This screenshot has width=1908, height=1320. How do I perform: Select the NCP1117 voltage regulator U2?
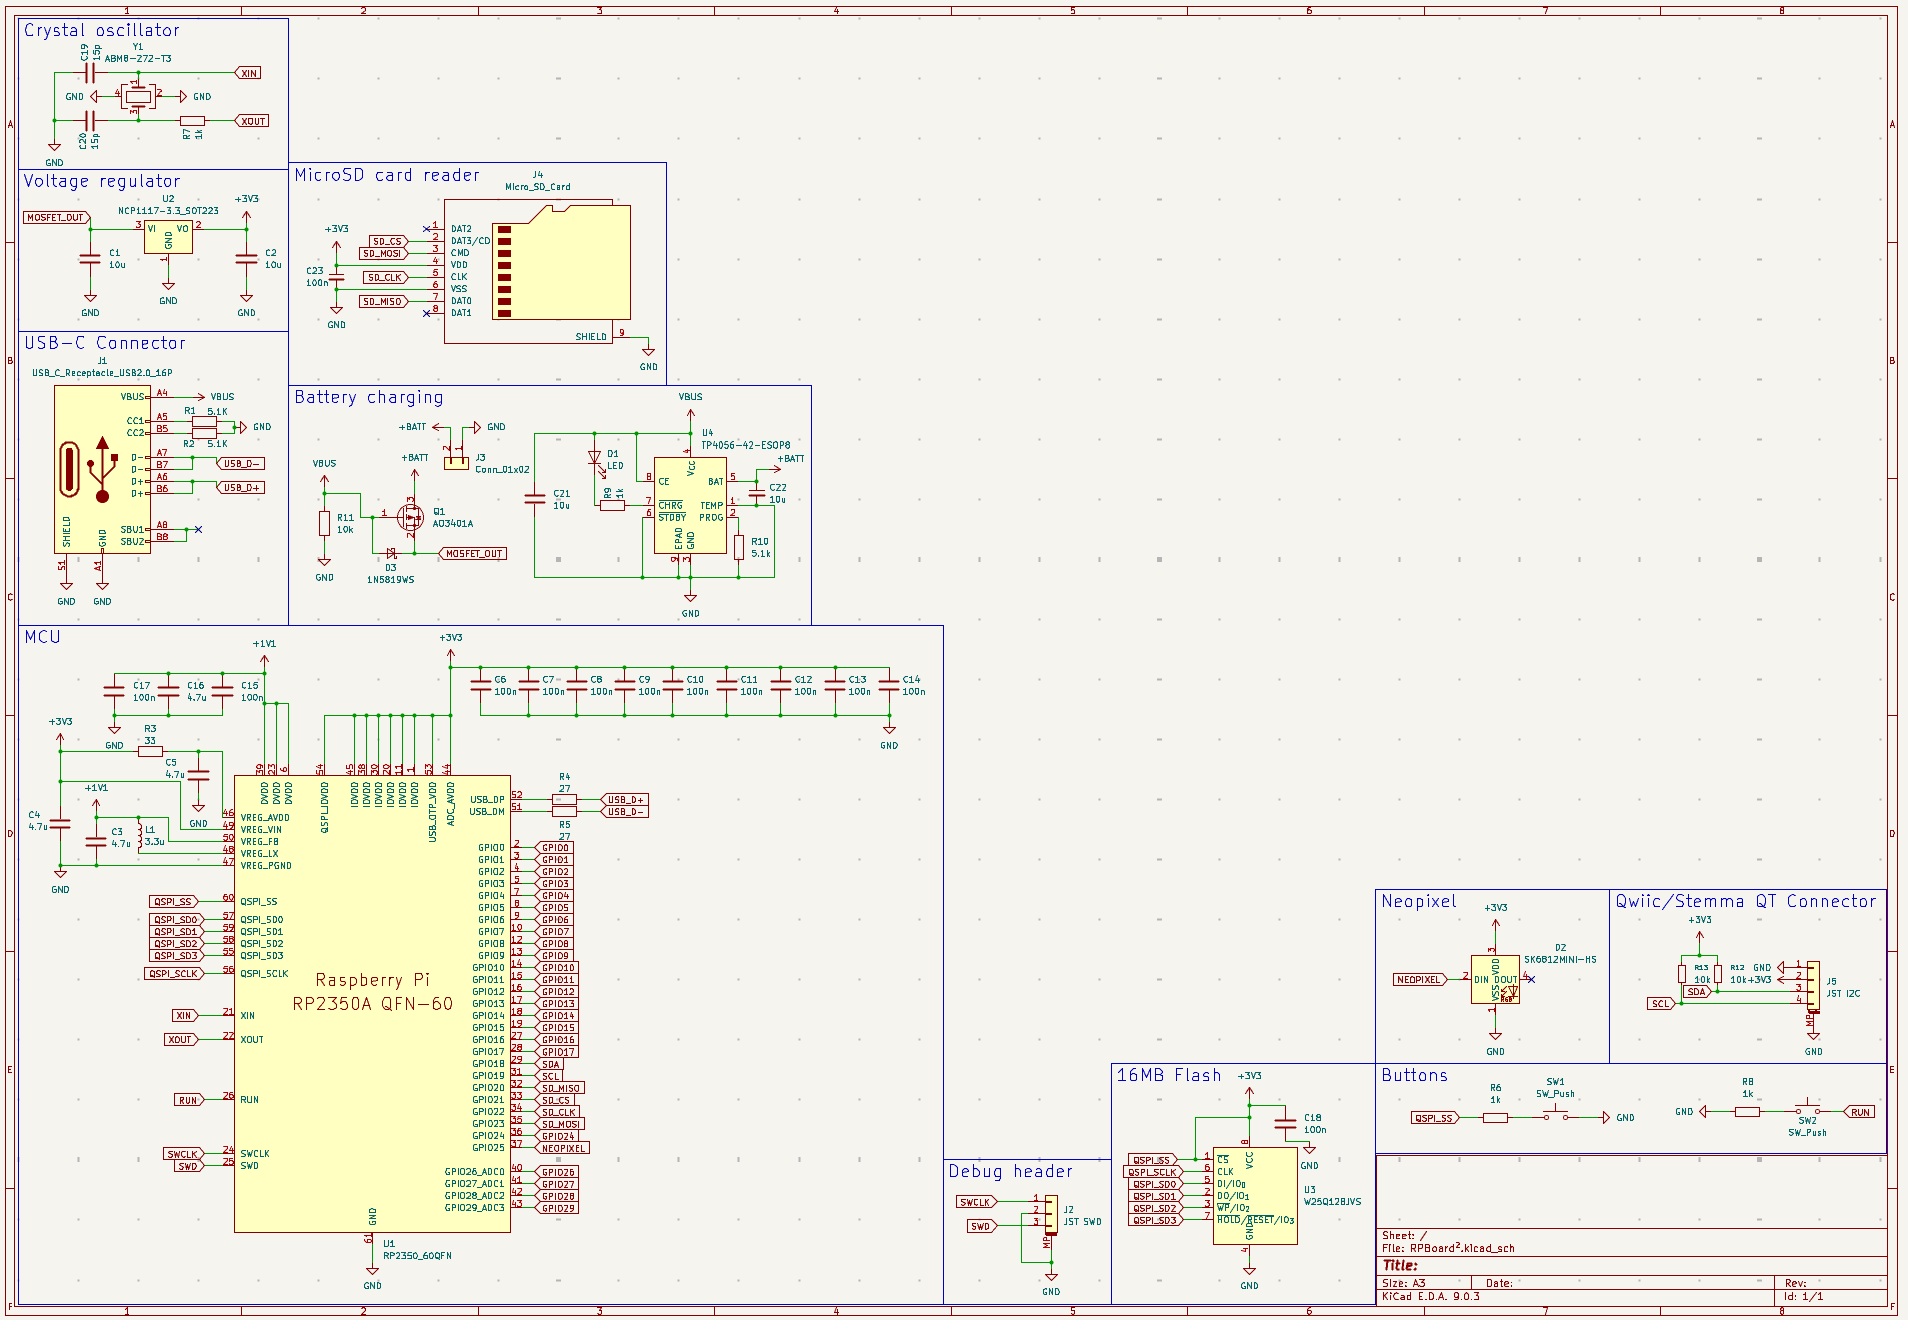coord(168,236)
